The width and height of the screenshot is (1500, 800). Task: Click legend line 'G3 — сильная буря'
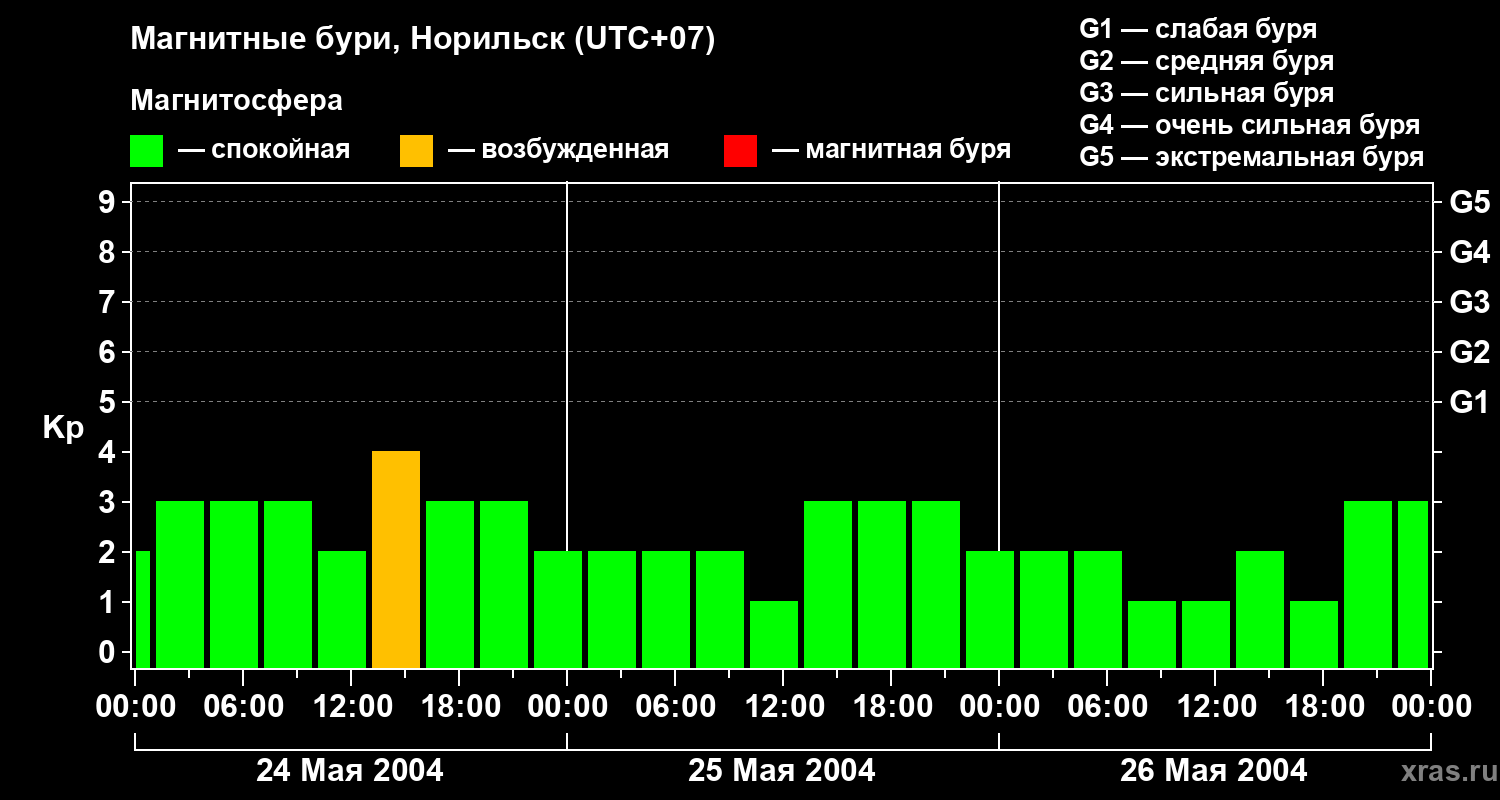pyautogui.click(x=1207, y=93)
